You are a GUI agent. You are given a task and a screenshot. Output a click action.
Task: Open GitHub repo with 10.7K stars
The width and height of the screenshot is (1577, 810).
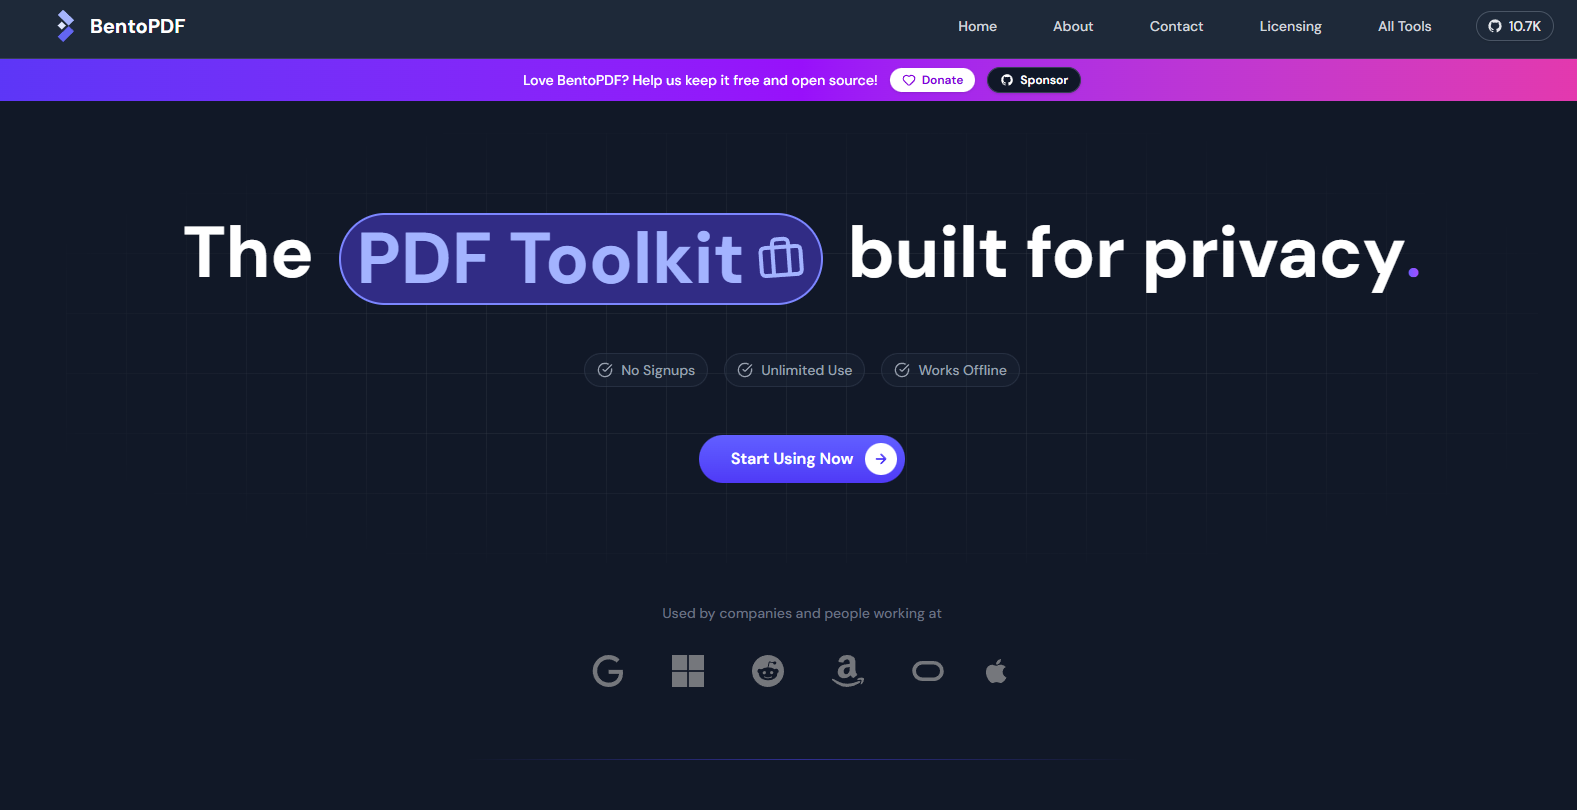point(1514,26)
